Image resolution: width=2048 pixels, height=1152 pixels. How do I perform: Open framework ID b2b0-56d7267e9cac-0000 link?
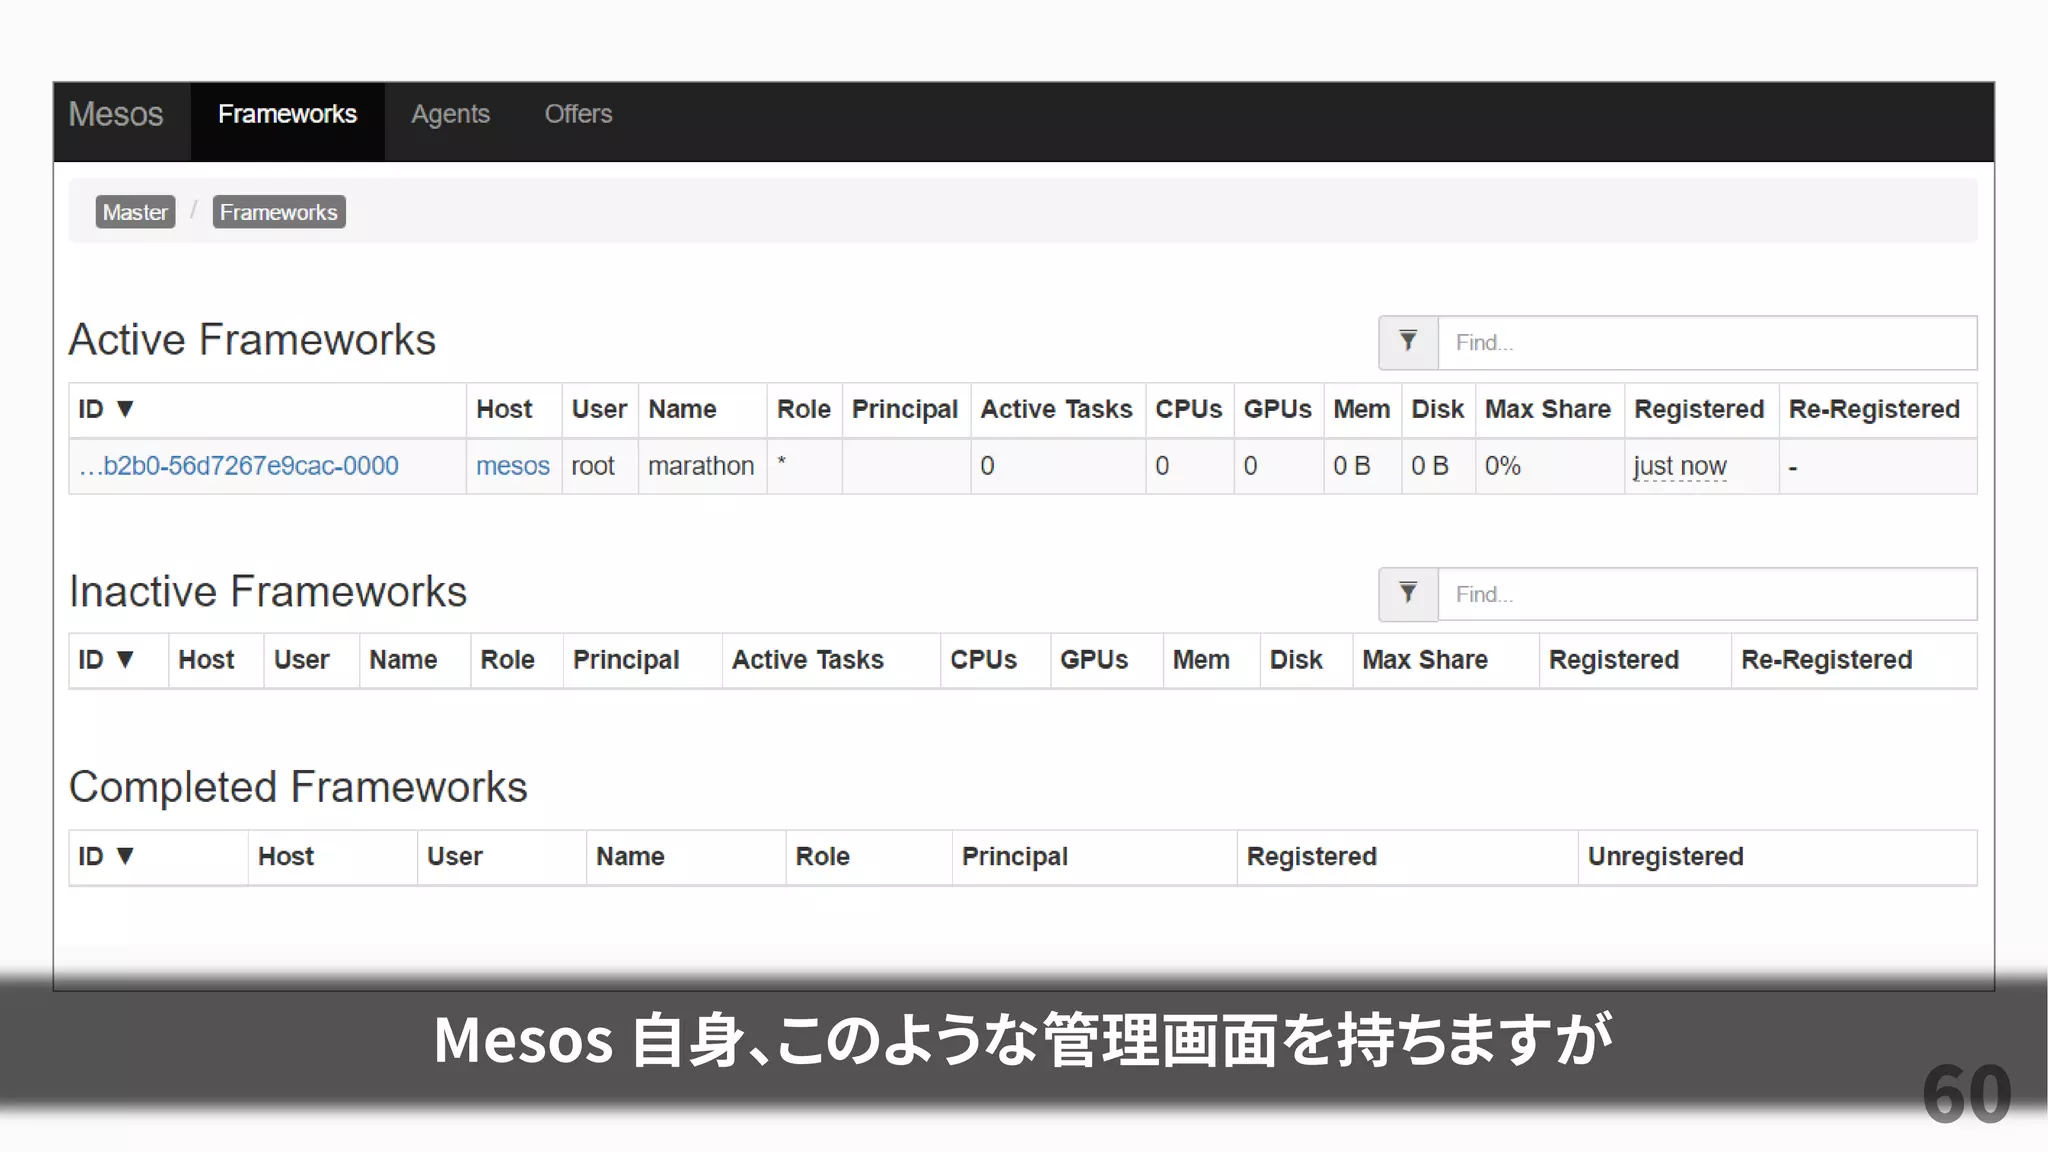click(238, 466)
